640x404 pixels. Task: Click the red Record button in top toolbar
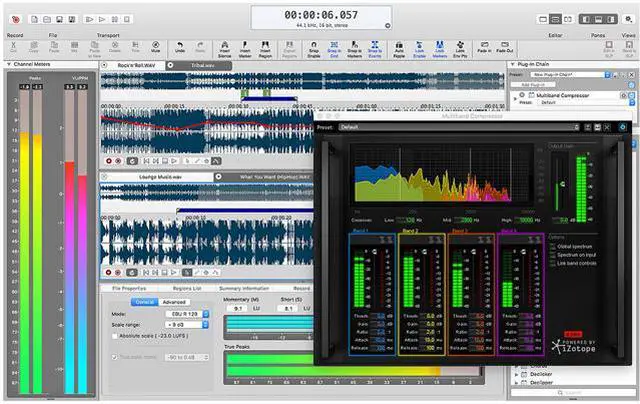click(16, 19)
